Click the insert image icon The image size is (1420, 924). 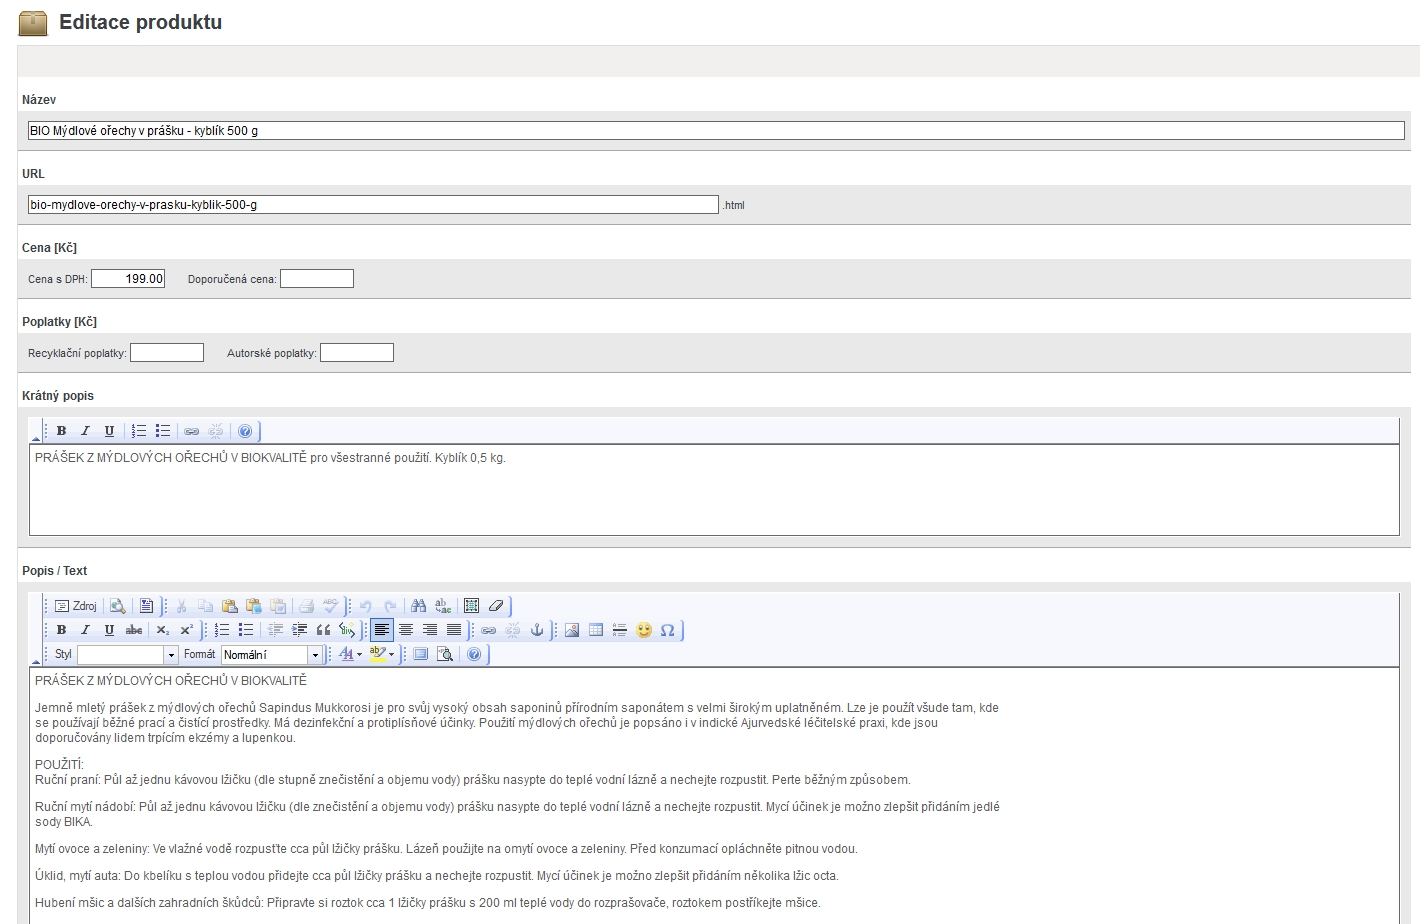tap(572, 630)
